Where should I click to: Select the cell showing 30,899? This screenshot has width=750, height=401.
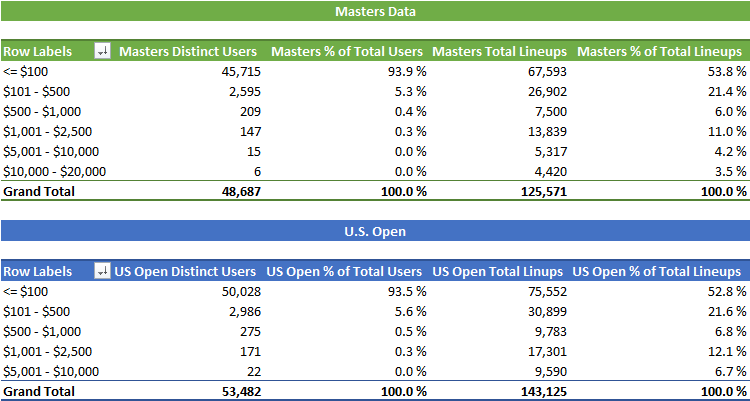(547, 312)
